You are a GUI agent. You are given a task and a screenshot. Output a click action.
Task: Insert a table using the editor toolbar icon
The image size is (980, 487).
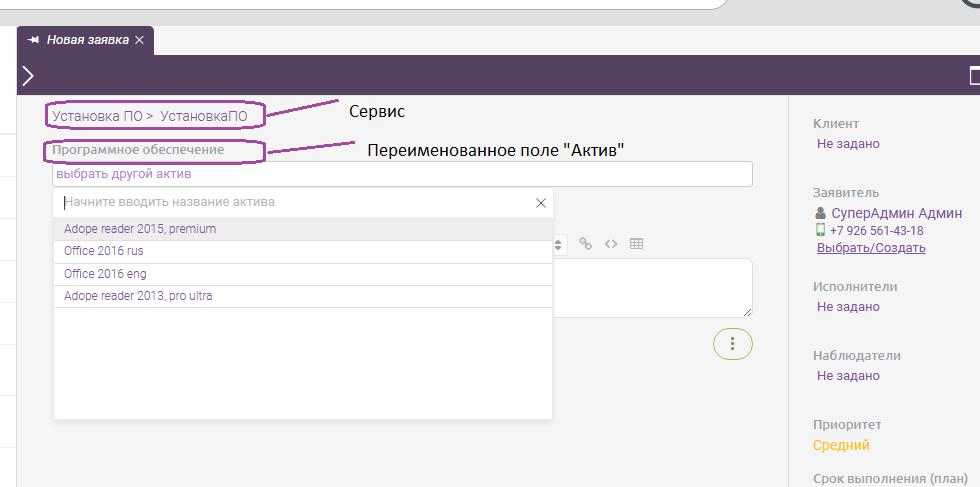[x=636, y=243]
